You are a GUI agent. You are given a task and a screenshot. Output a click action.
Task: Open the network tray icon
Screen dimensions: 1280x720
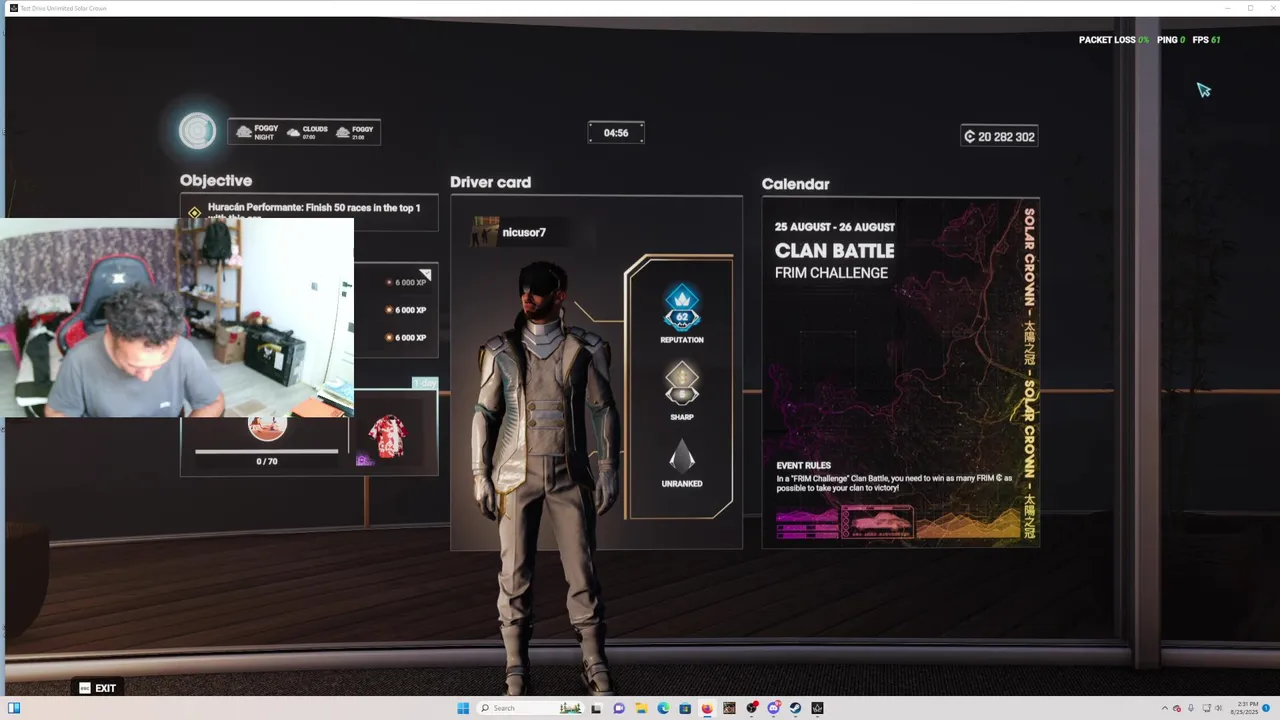[1207, 708]
